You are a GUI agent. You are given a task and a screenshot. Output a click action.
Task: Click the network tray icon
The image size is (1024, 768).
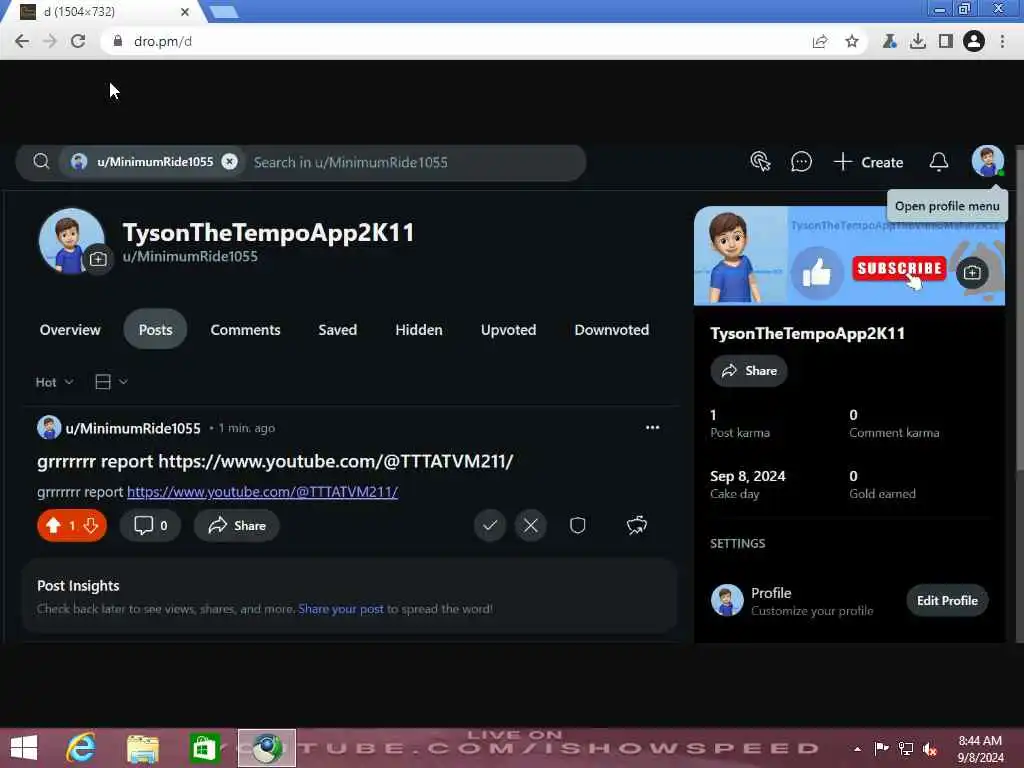906,748
